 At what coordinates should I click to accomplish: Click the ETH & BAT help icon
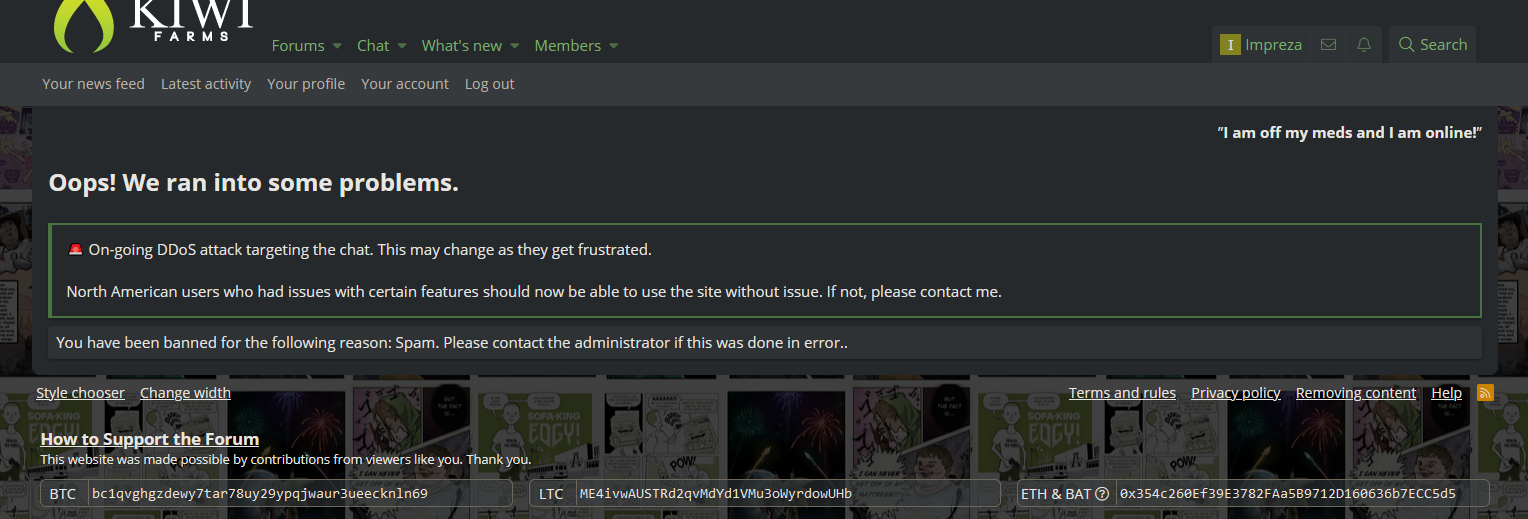[1102, 494]
